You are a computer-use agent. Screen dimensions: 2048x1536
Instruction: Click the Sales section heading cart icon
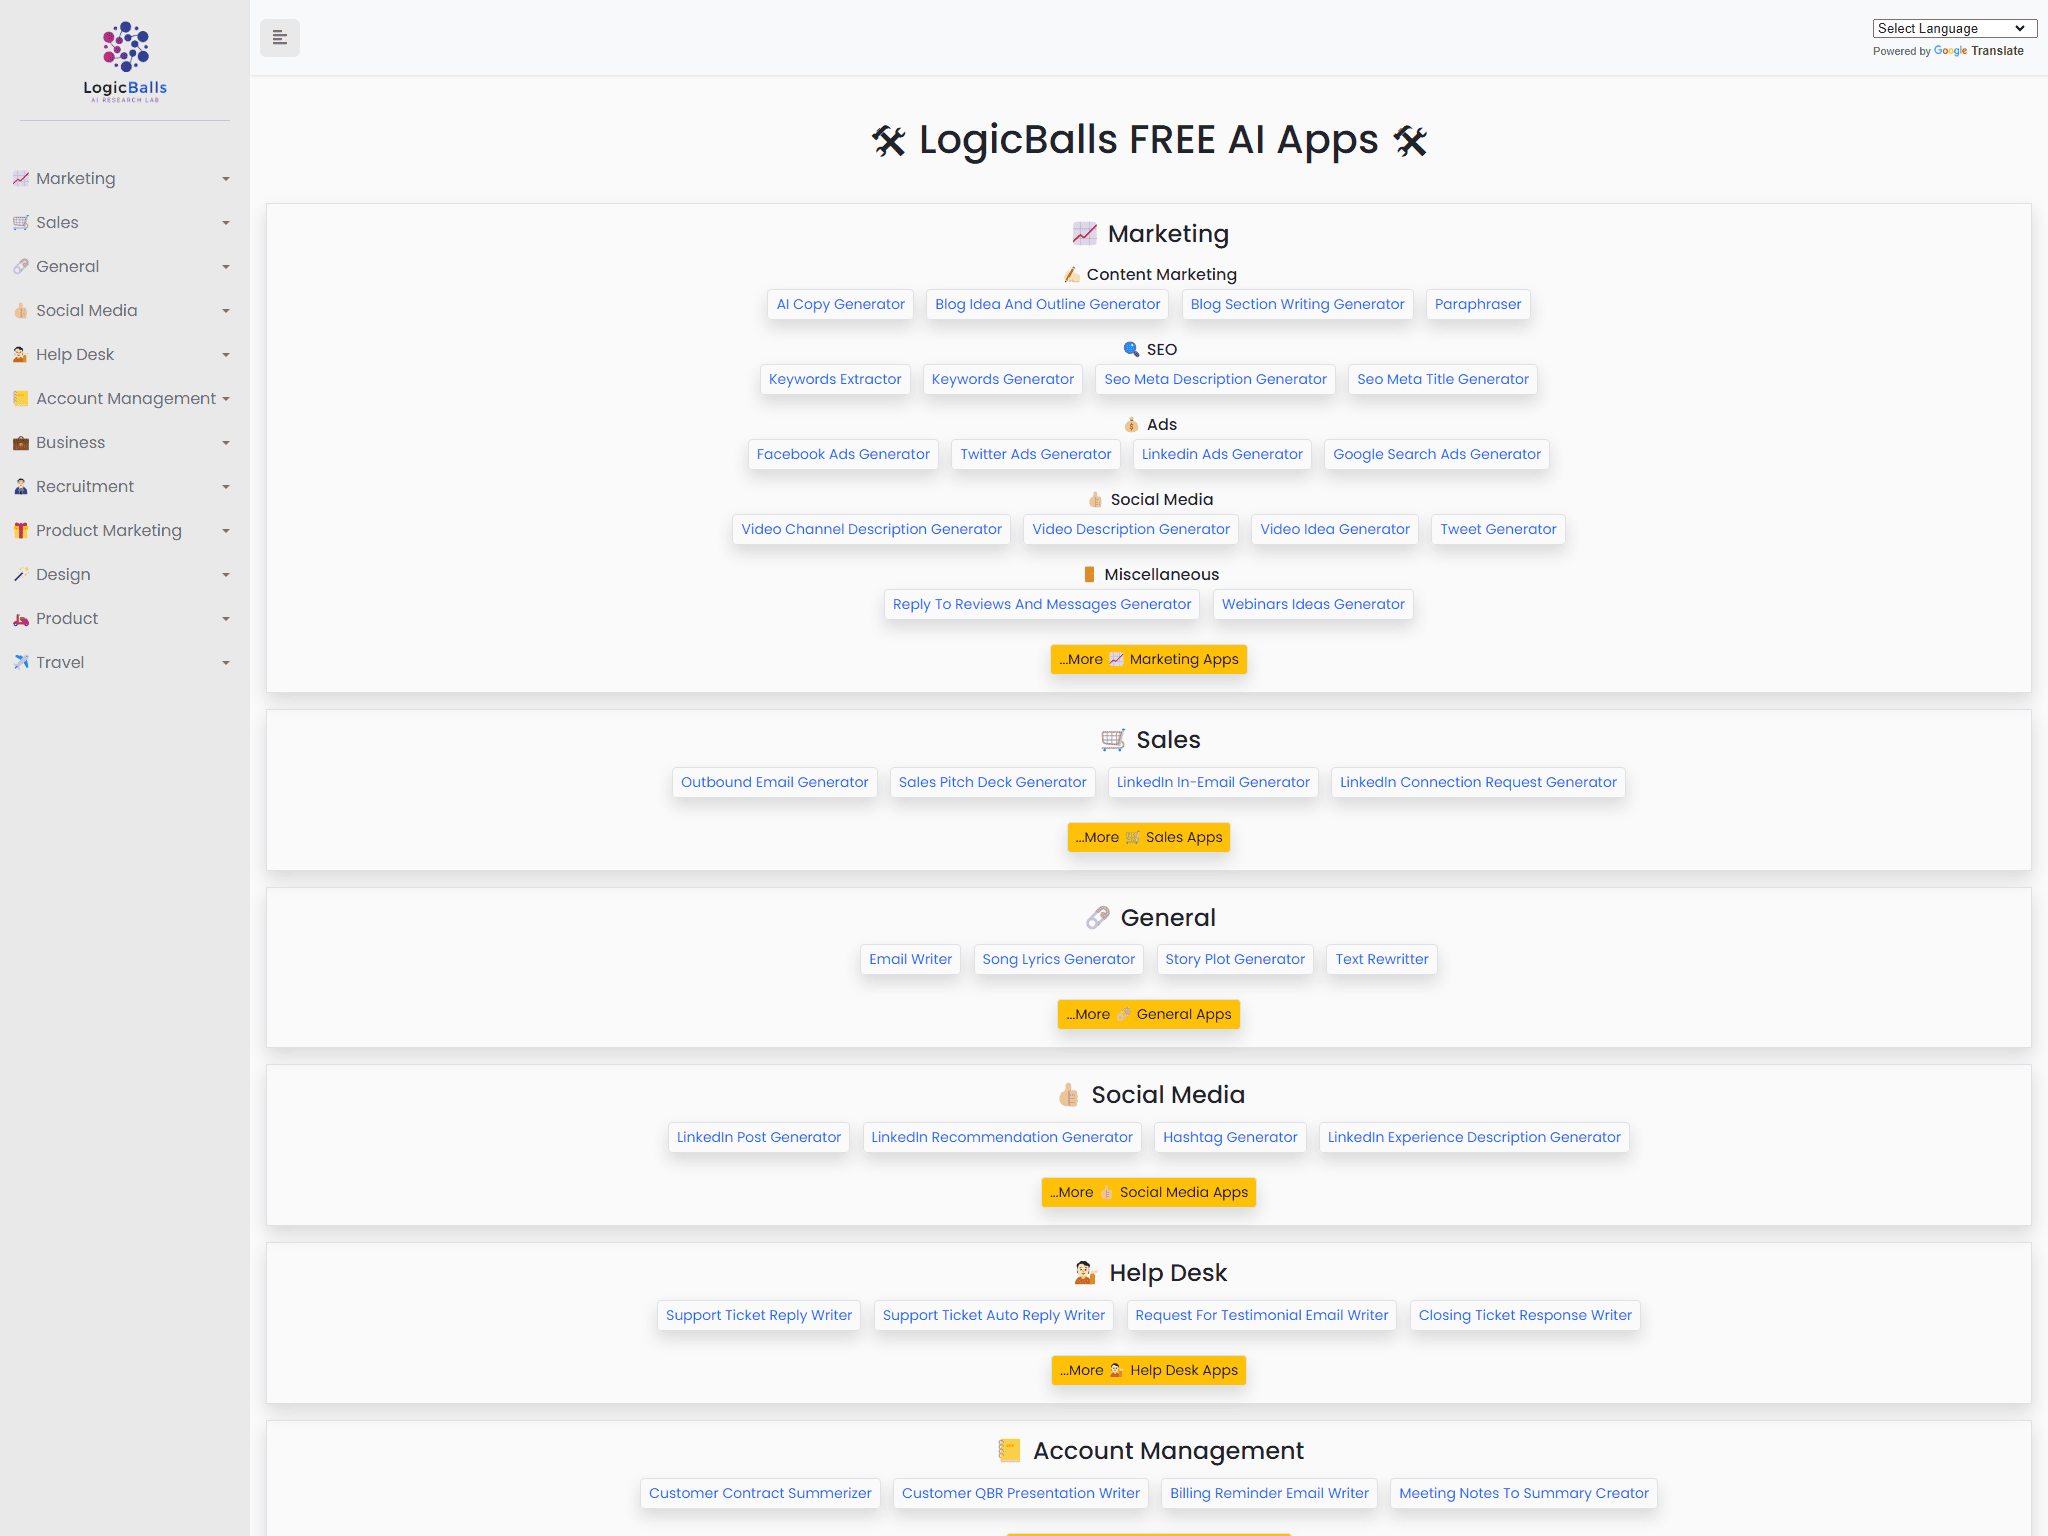pyautogui.click(x=1113, y=740)
